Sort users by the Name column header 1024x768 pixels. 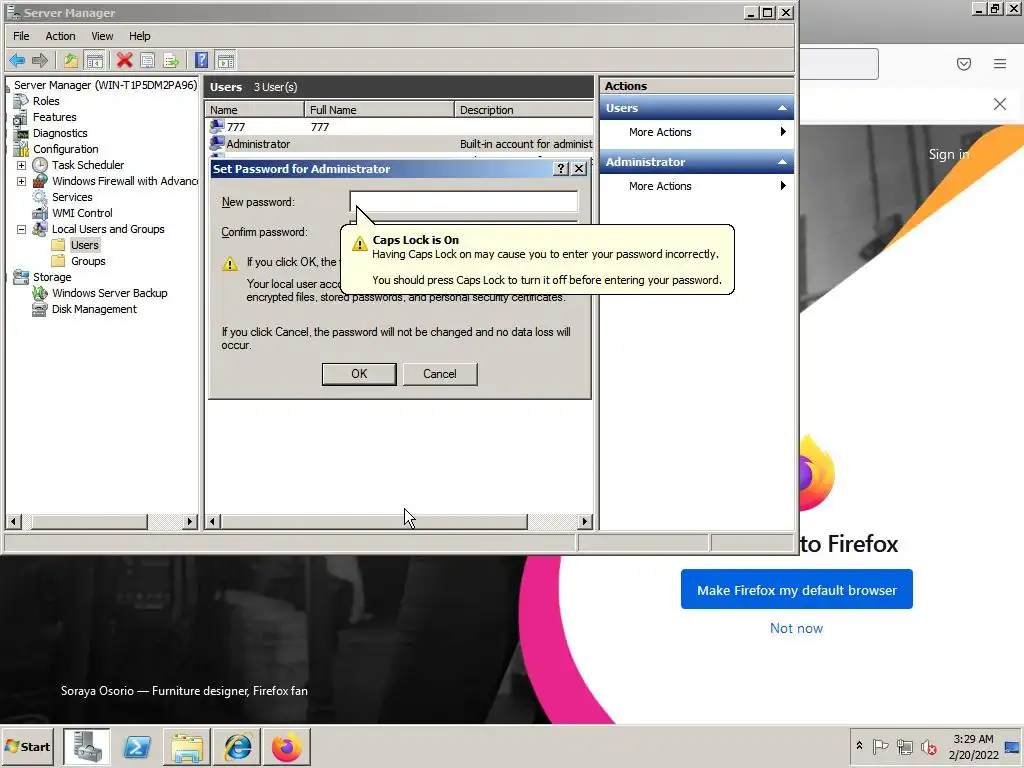(255, 110)
